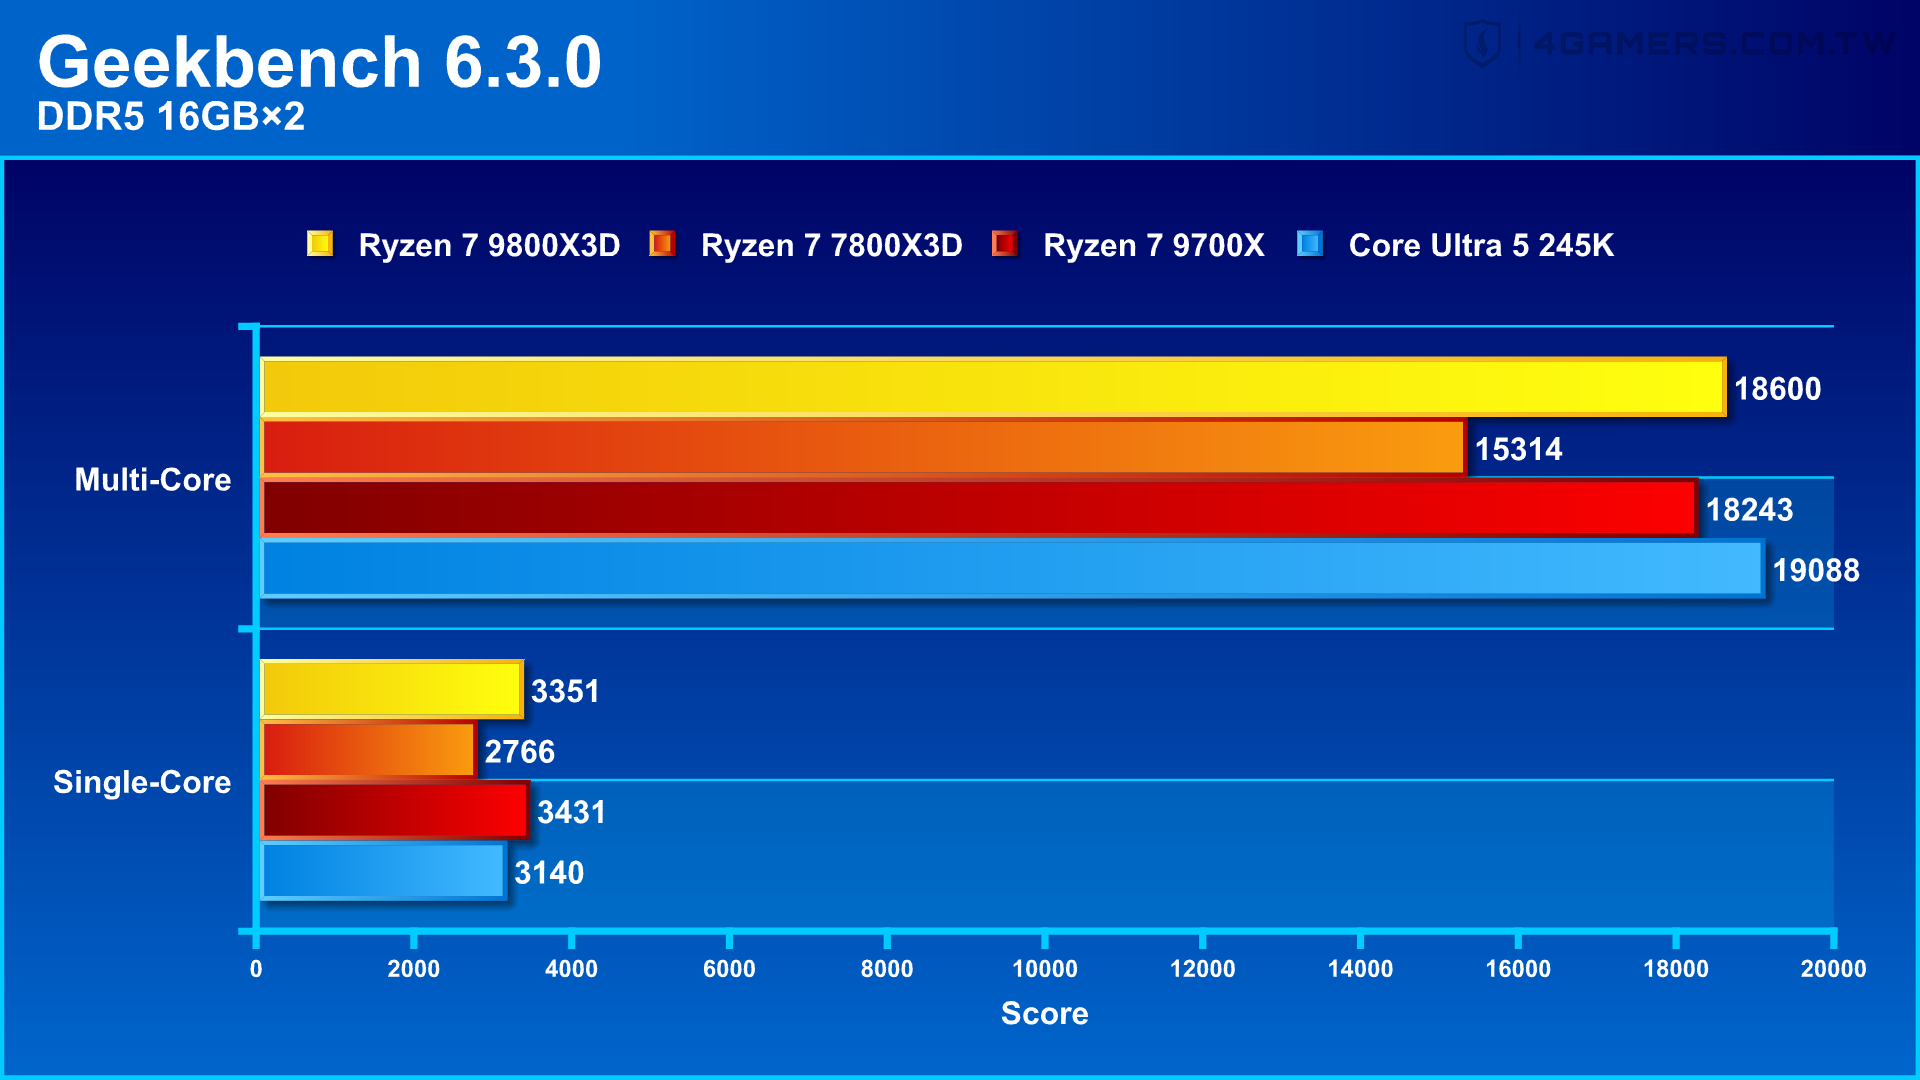Click the red Single-Core bar scoring 3431

point(395,811)
